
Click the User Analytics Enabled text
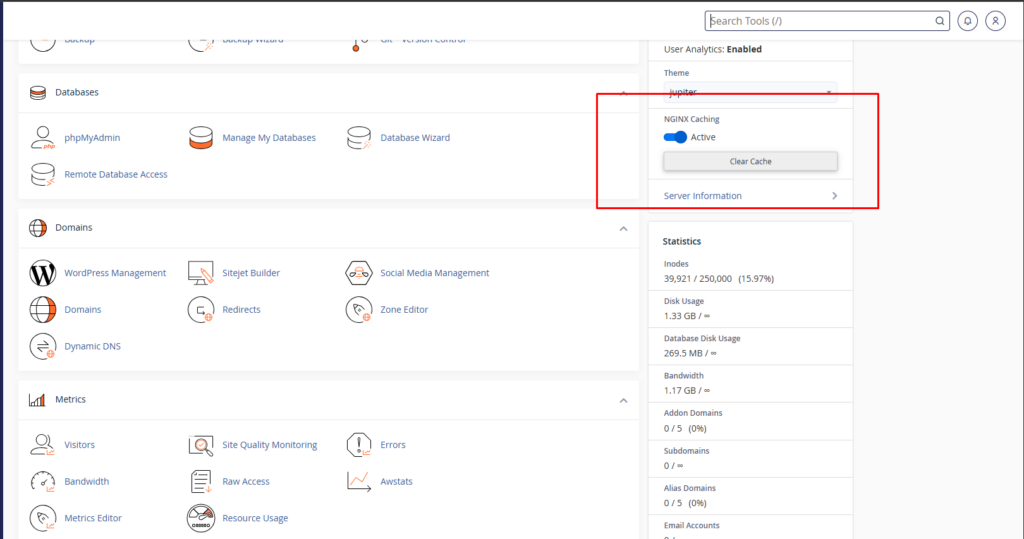pos(712,49)
